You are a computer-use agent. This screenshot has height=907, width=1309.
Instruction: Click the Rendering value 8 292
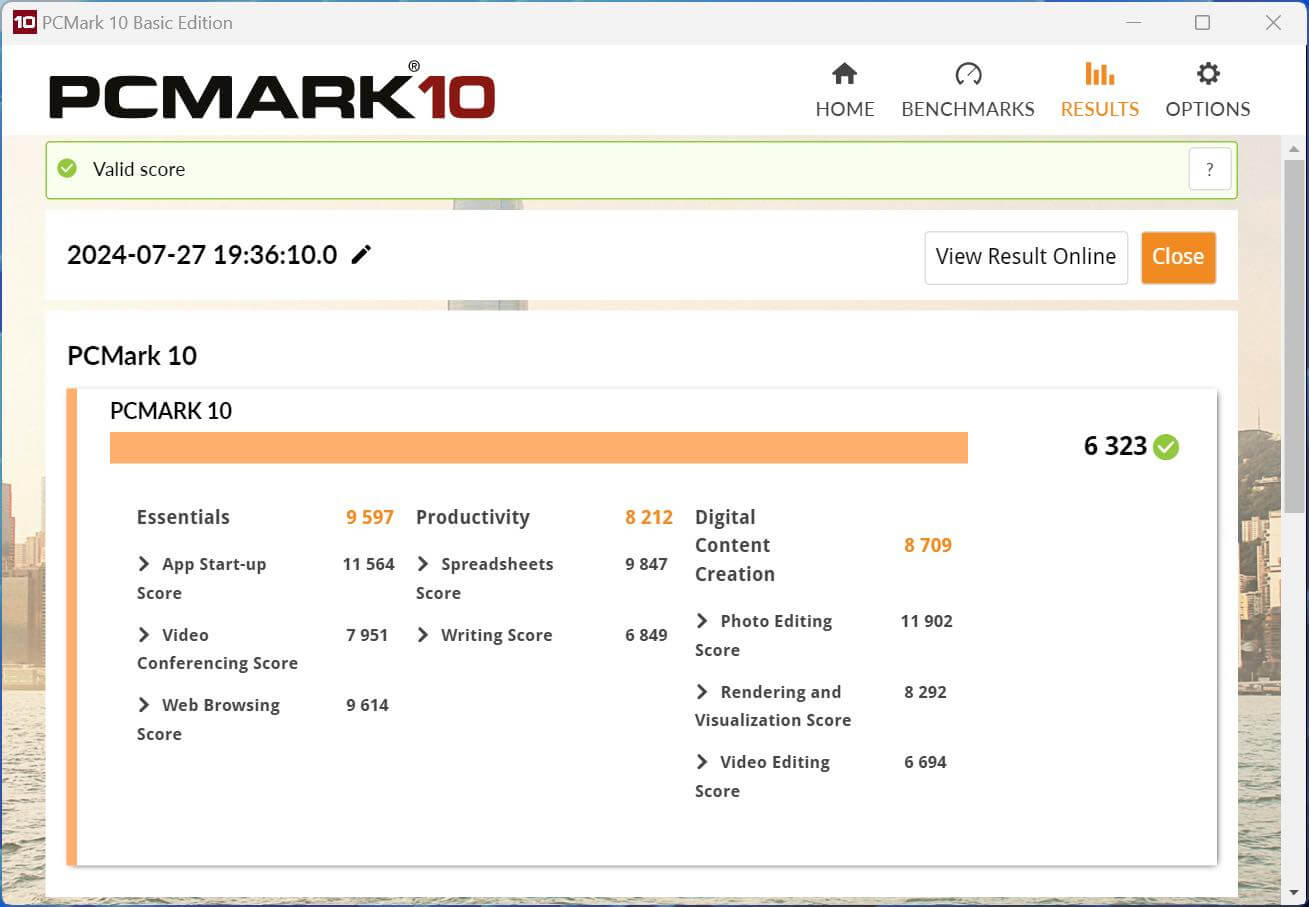[x=925, y=692]
